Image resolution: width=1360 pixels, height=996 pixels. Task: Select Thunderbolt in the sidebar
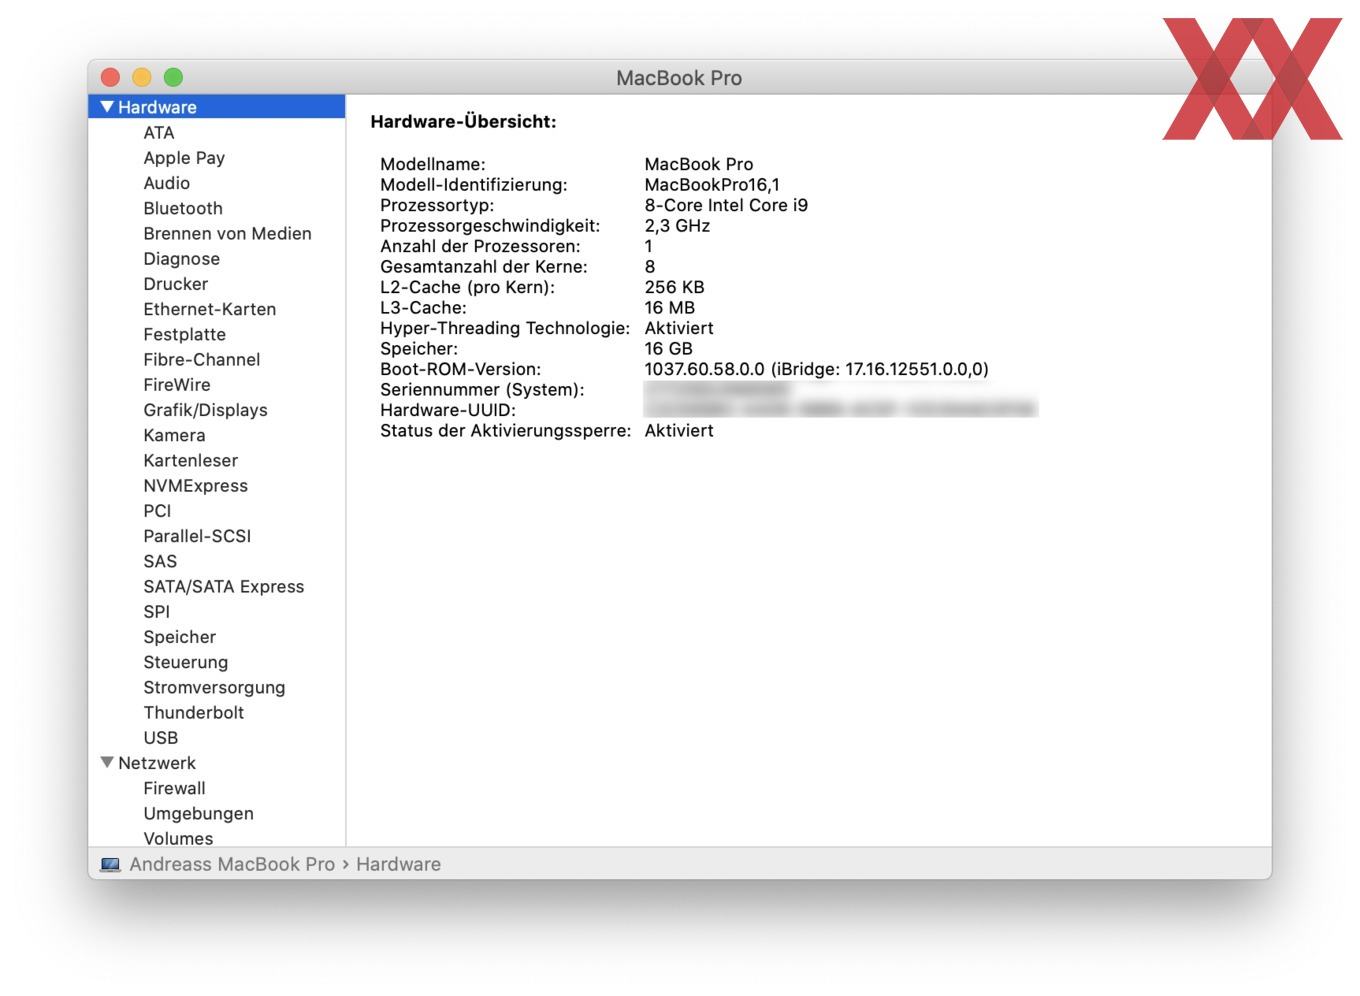click(193, 712)
